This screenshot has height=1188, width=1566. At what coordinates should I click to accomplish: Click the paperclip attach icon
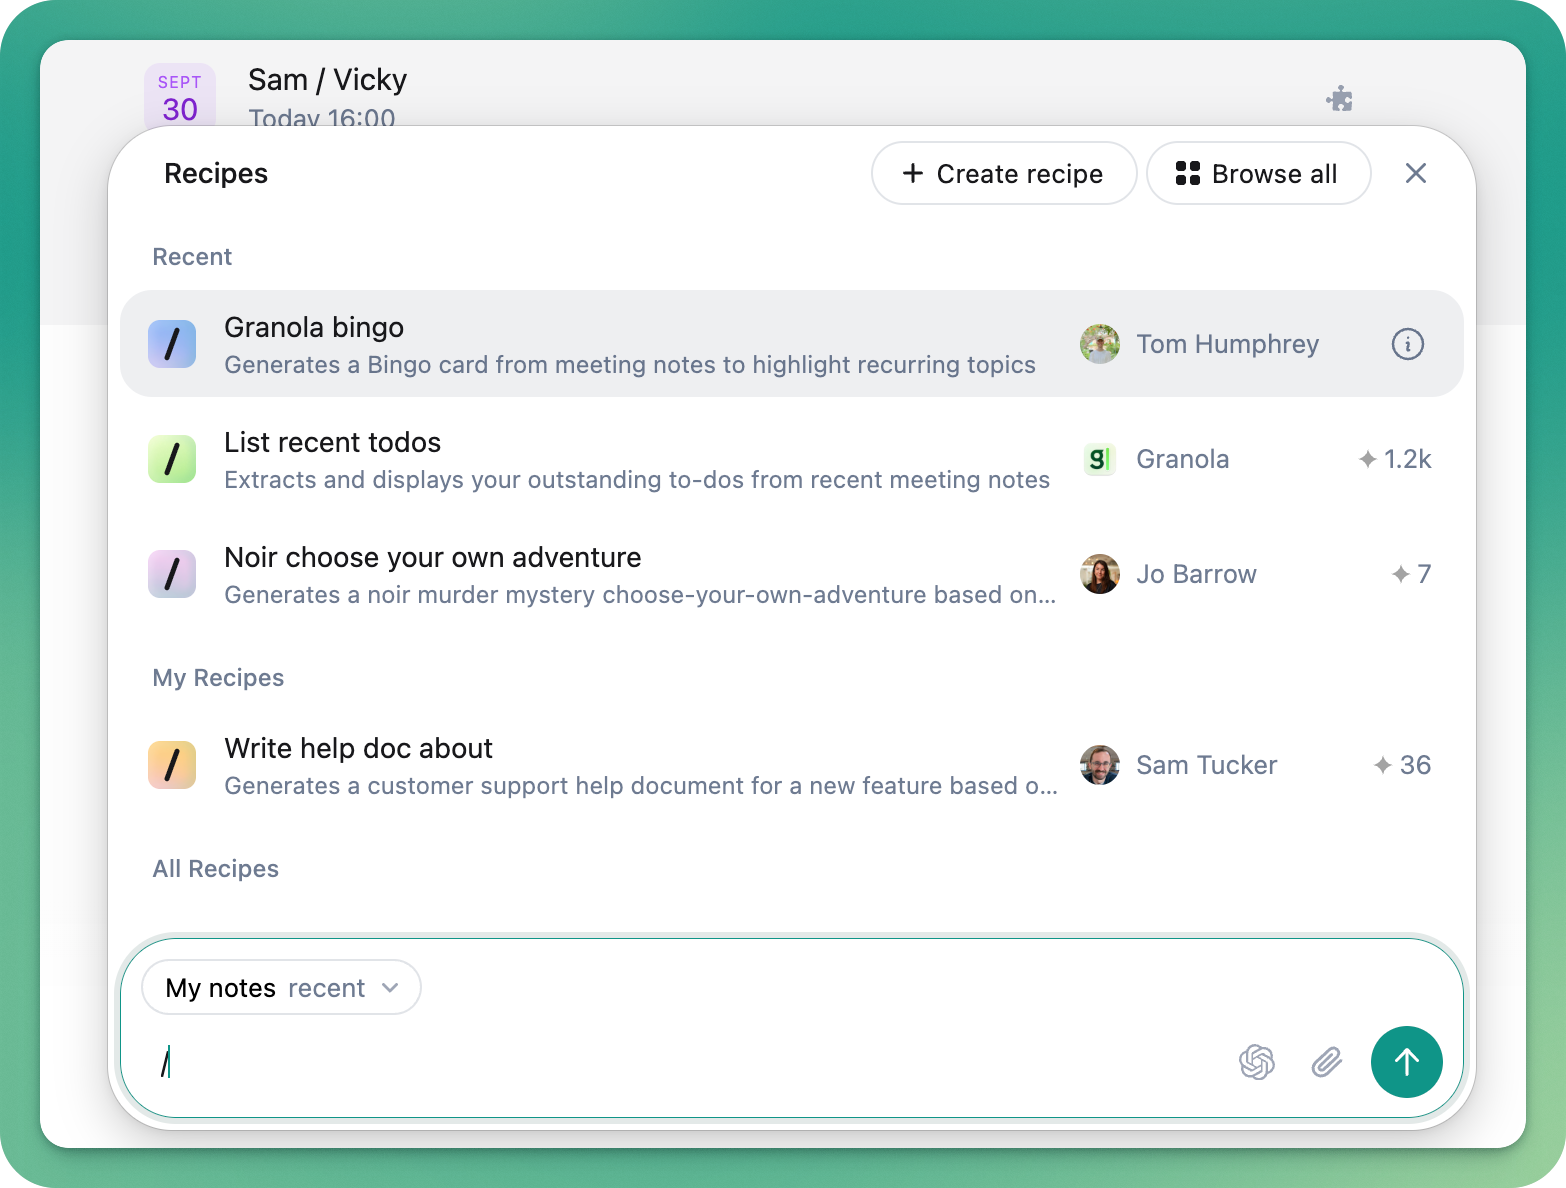pos(1326,1062)
